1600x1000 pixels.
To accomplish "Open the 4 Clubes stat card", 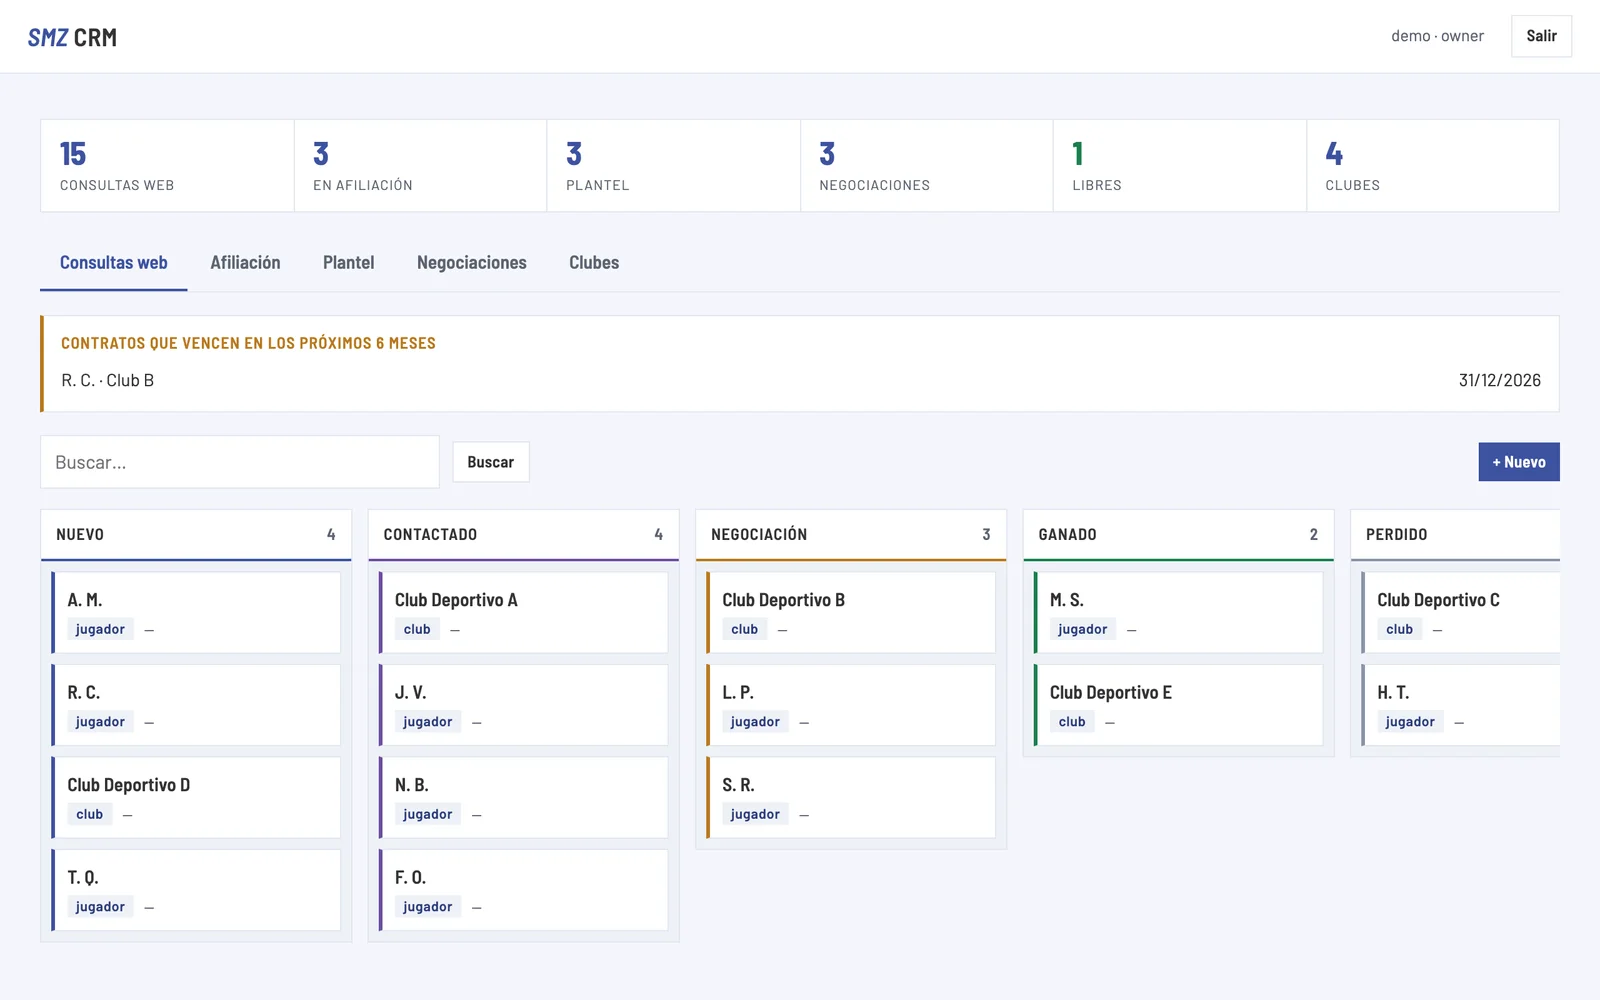I will [1432, 166].
